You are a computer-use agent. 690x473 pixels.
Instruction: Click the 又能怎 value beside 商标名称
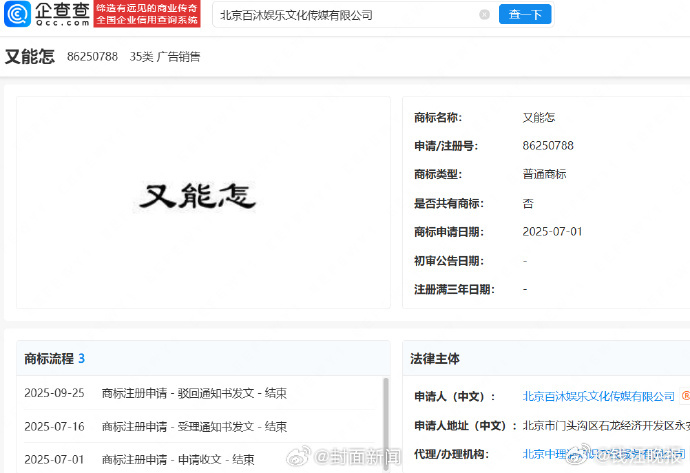[539, 117]
